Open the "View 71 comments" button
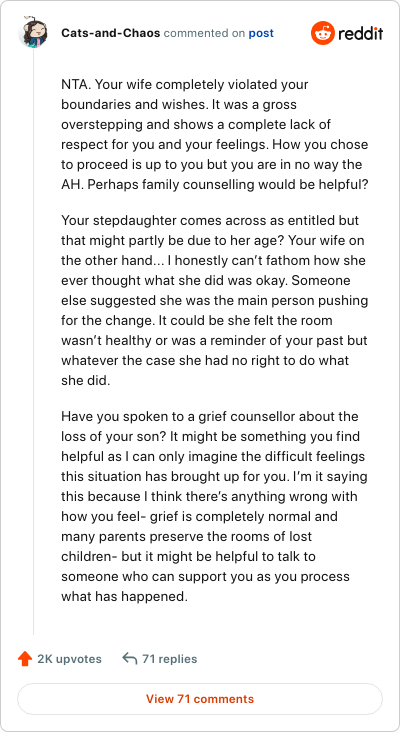Image resolution: width=400 pixels, height=732 pixels. click(x=200, y=699)
